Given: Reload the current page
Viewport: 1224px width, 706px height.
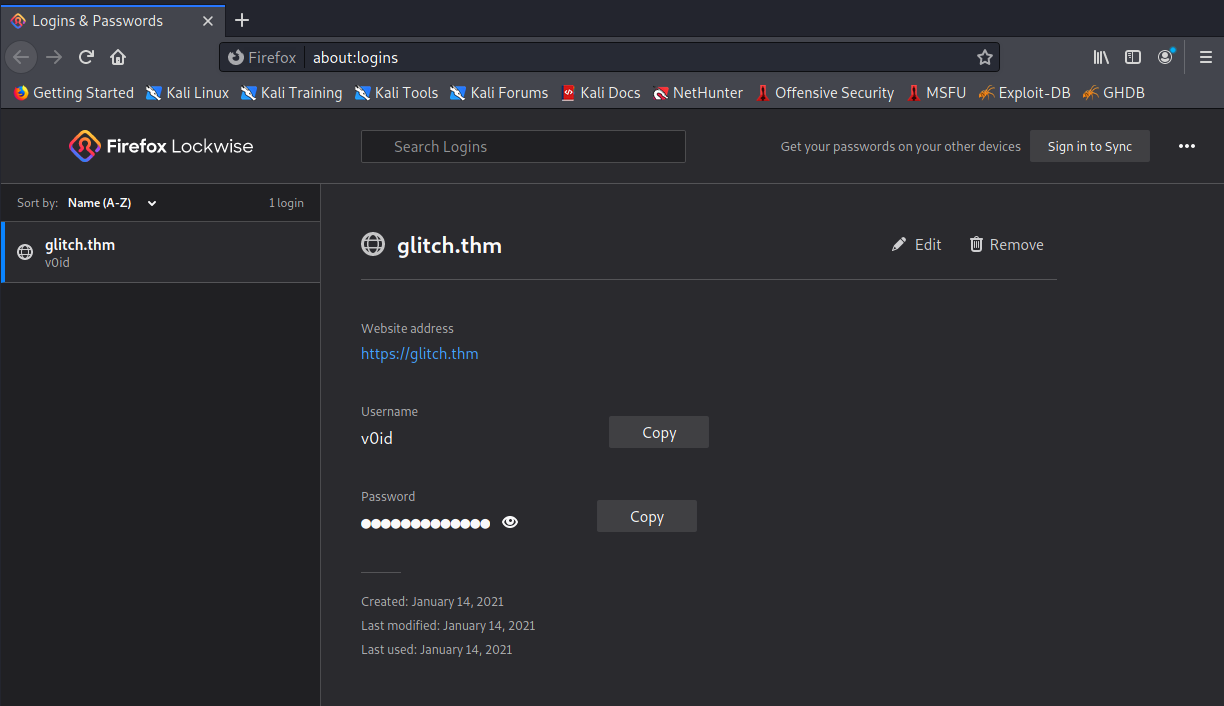Looking at the screenshot, I should [x=86, y=57].
